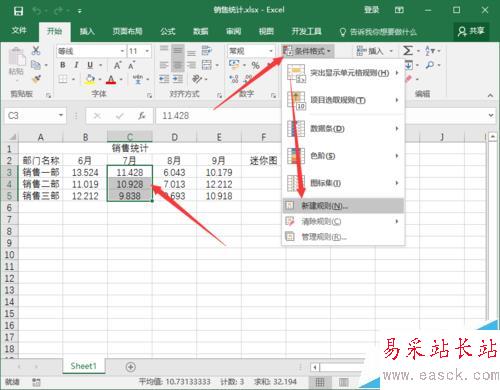
Task: Click the Copy icon
Action: 36,65
